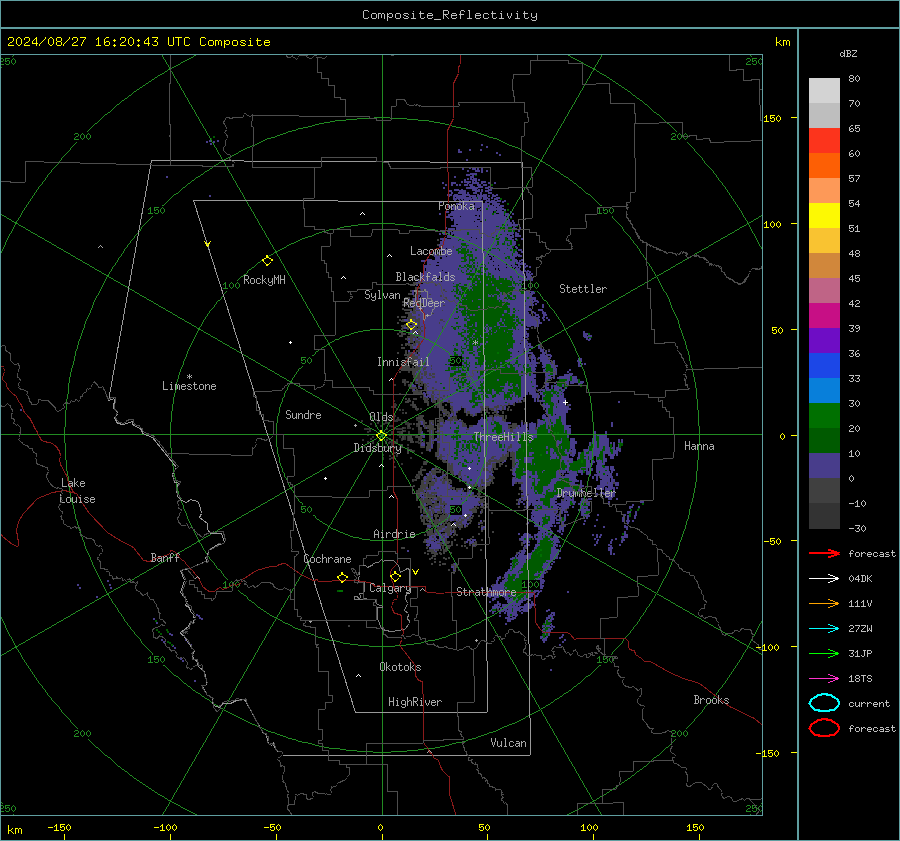
Task: Click the Okotoks city label
Action: (x=400, y=667)
